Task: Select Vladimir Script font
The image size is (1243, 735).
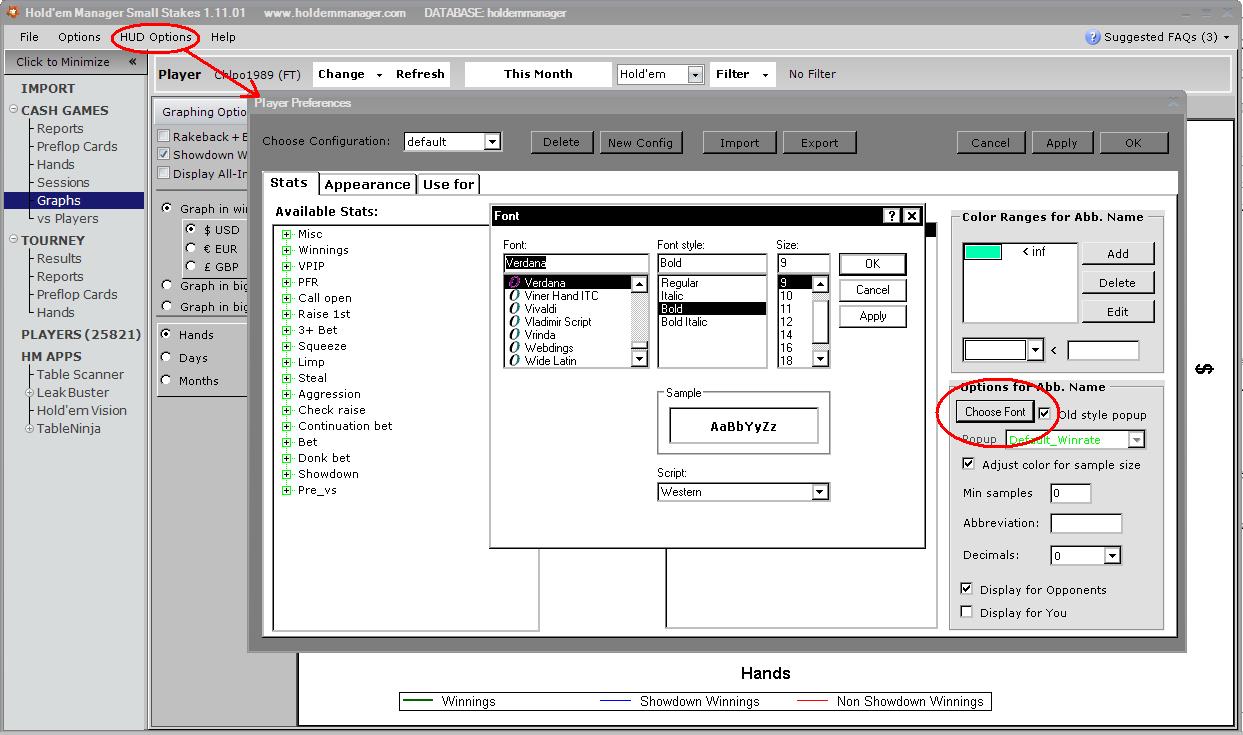Action: click(567, 322)
